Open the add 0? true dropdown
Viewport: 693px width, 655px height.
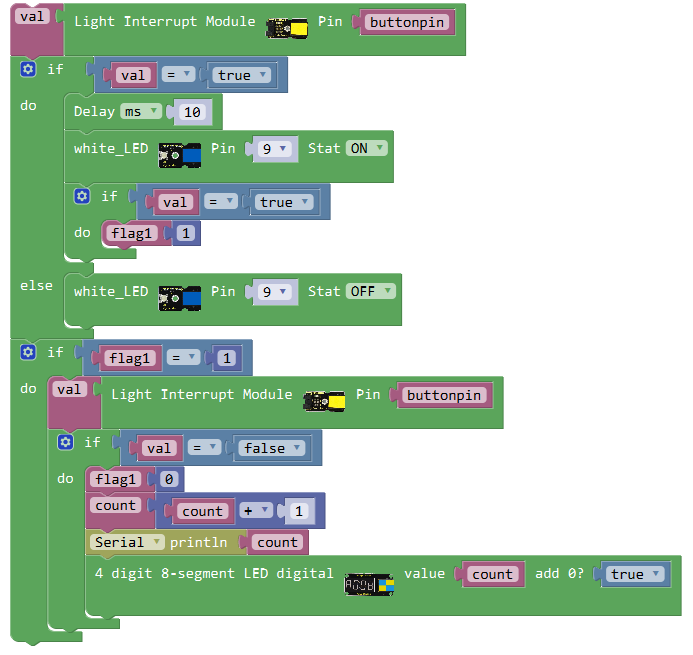[x=635, y=574]
